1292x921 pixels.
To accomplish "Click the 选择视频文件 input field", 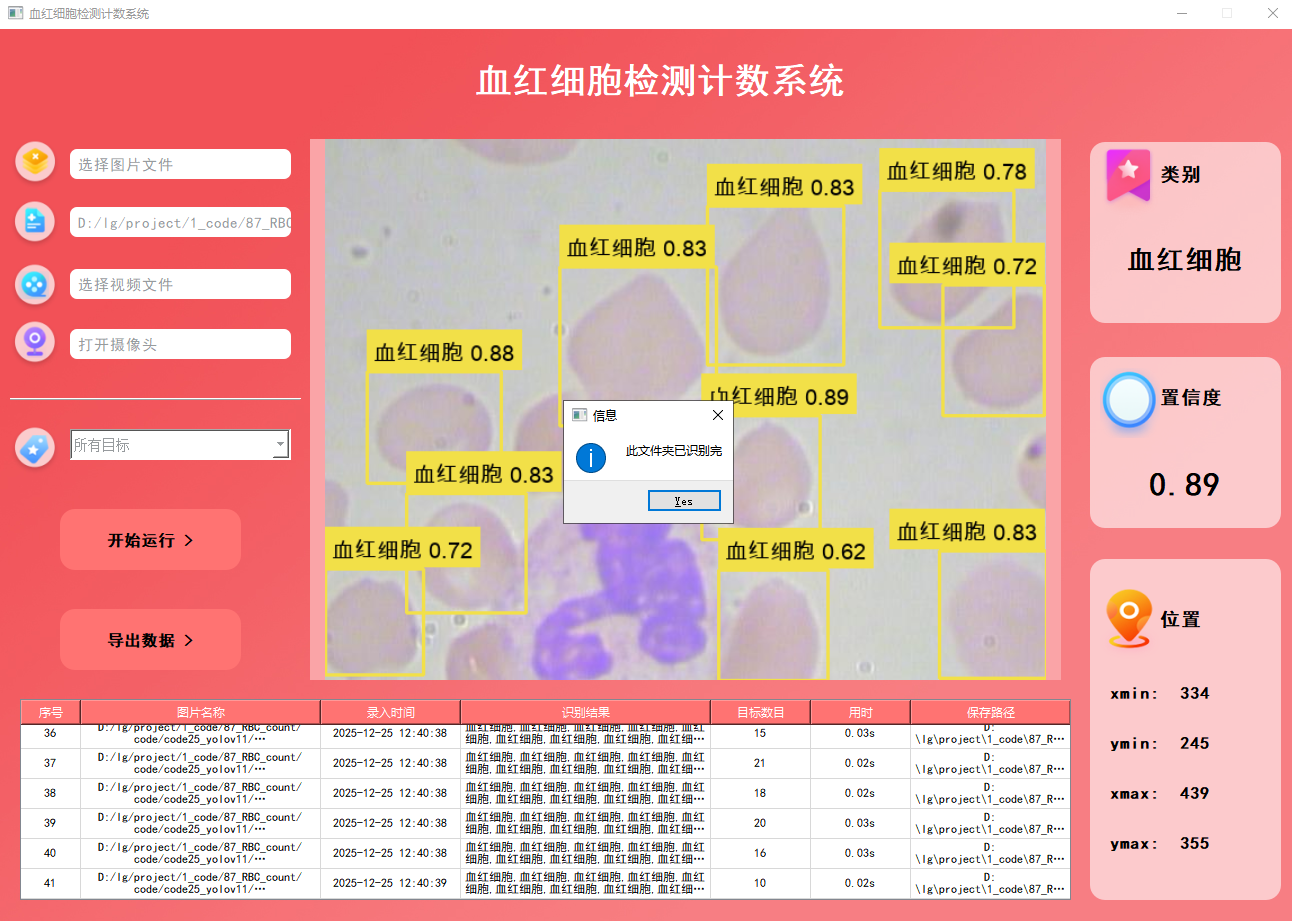I will 180,284.
